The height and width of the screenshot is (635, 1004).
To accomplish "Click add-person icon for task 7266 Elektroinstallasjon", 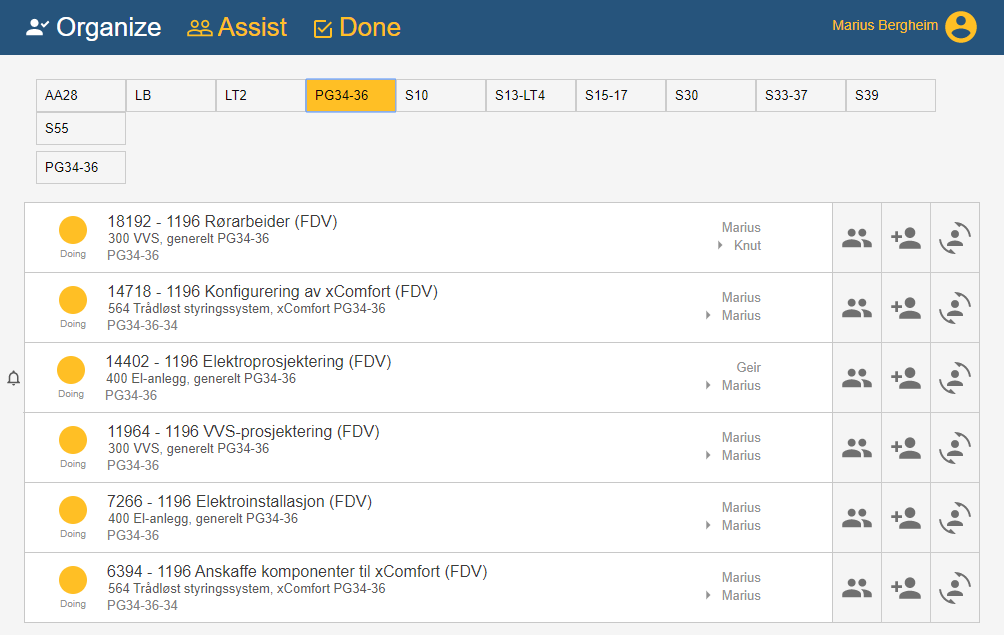I will click(x=906, y=518).
